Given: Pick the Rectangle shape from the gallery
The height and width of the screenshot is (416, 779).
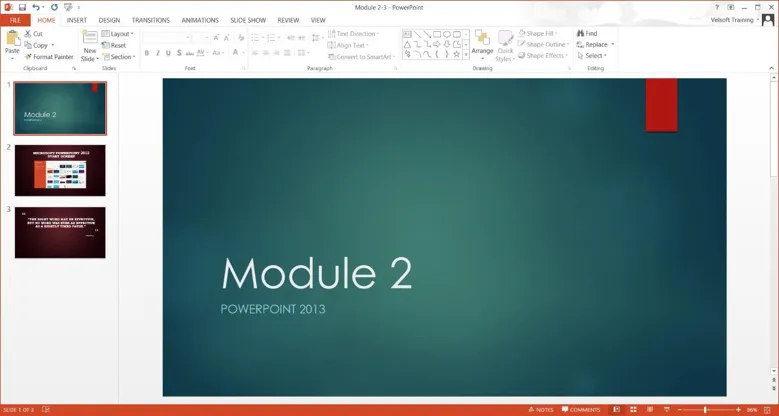Looking at the screenshot, I should [x=437, y=34].
